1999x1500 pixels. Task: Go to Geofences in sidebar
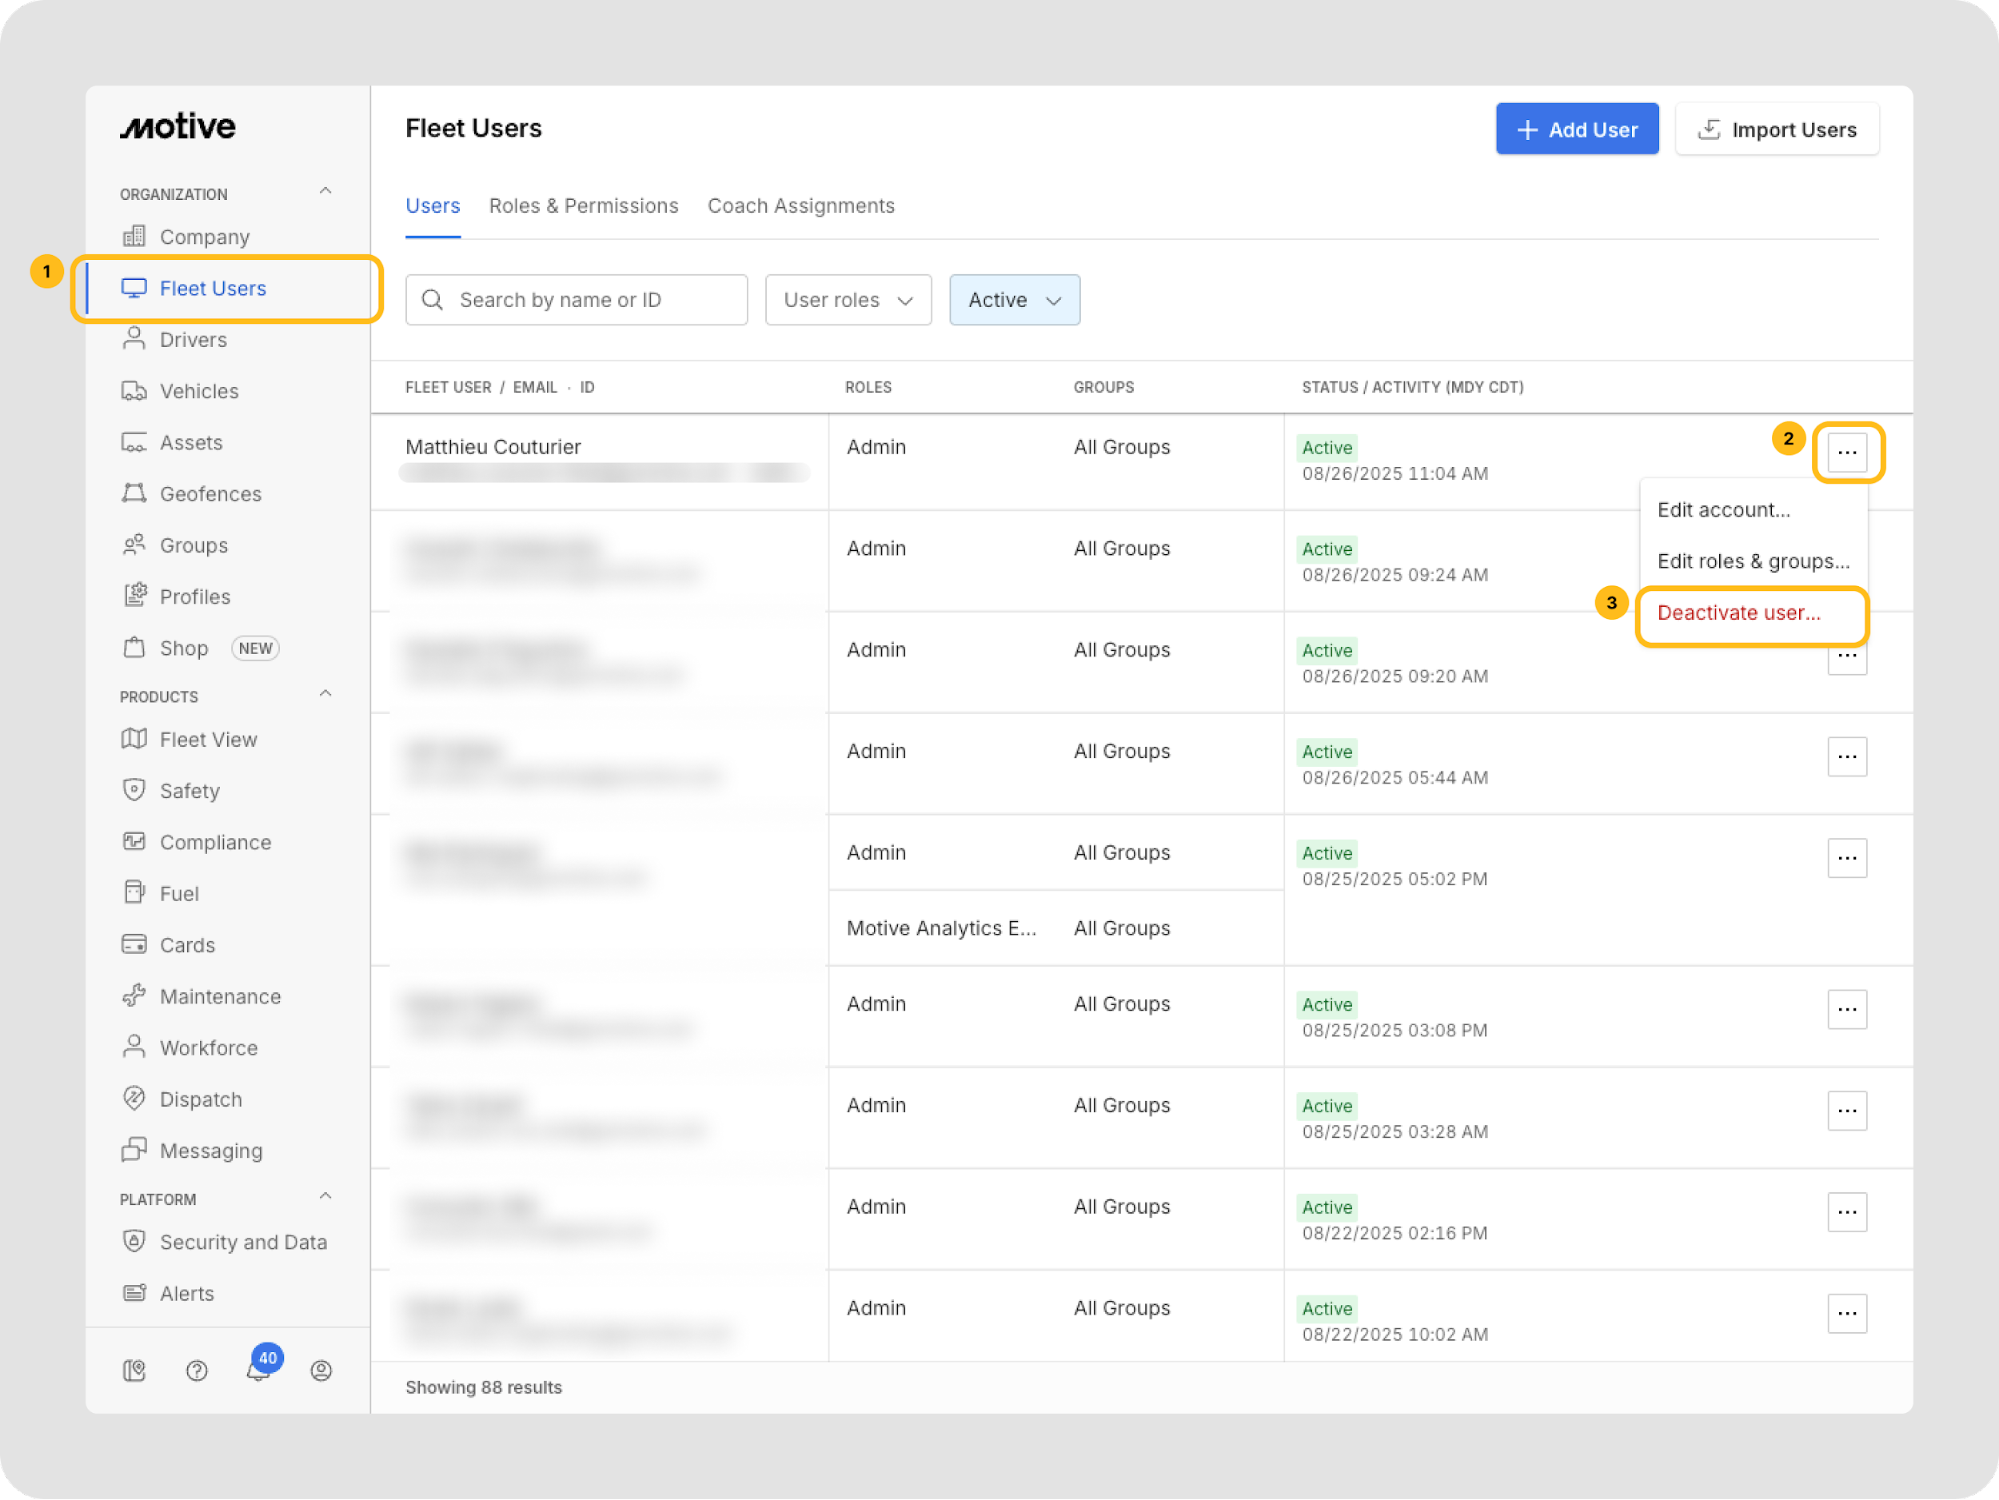click(x=210, y=494)
